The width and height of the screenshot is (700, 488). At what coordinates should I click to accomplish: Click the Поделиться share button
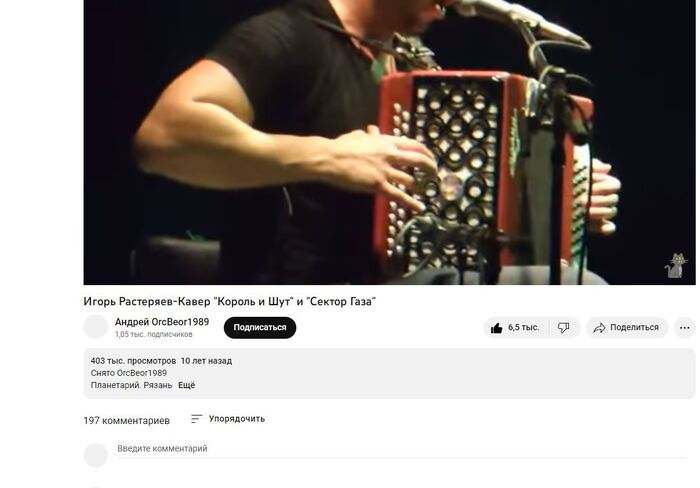point(627,328)
